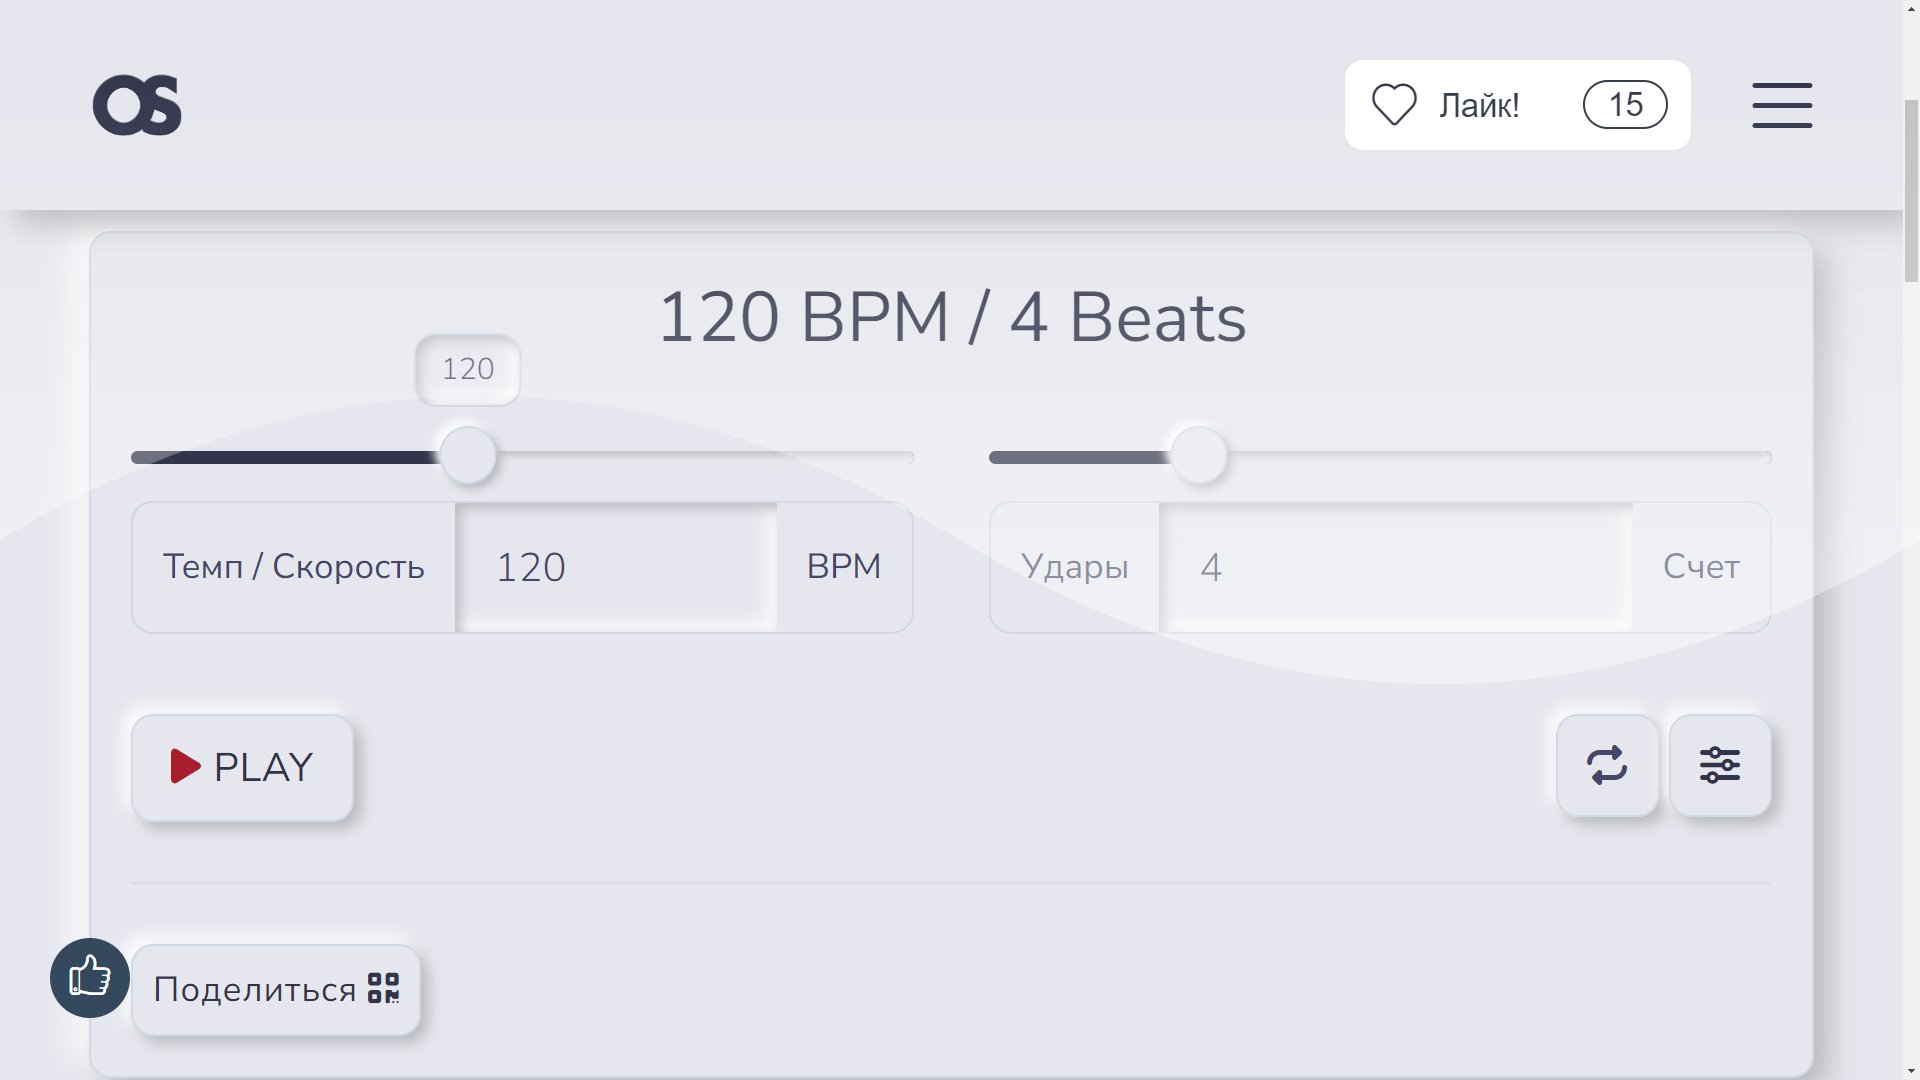Click the heart icon next to Лайк!
The image size is (1920, 1080).
1396,104
